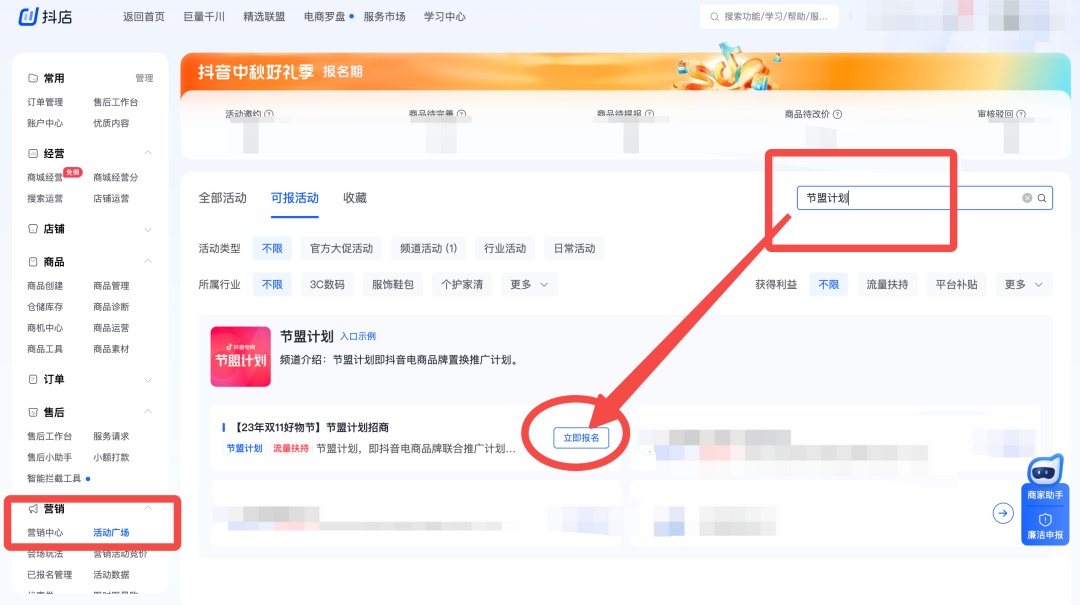Click the 售后 section icon in sidebar
Screen dimensions: 1080x605
[32, 412]
